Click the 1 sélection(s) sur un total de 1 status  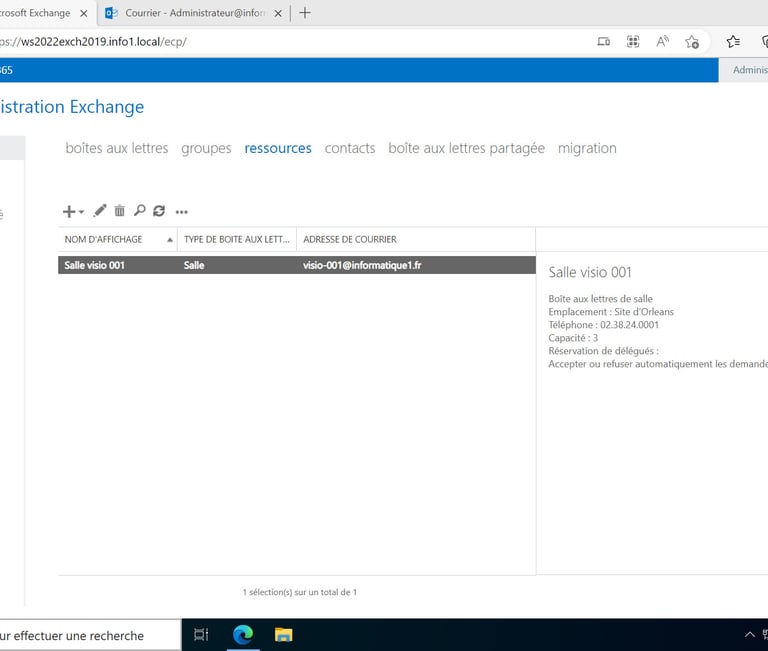tap(300, 592)
